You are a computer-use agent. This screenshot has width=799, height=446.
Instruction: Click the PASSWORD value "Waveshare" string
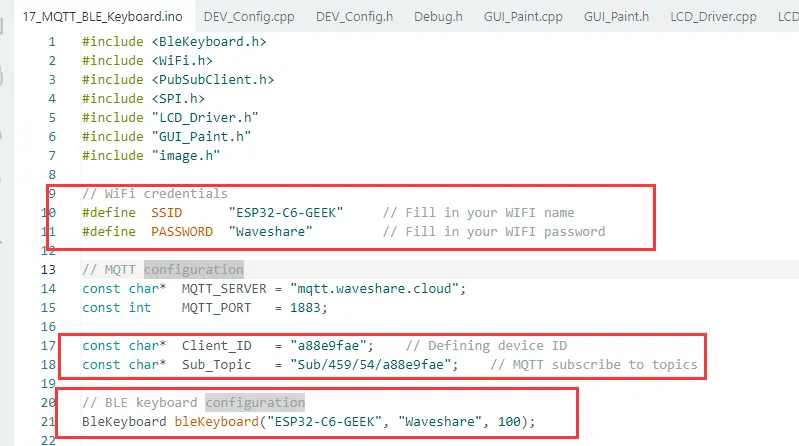pos(270,232)
